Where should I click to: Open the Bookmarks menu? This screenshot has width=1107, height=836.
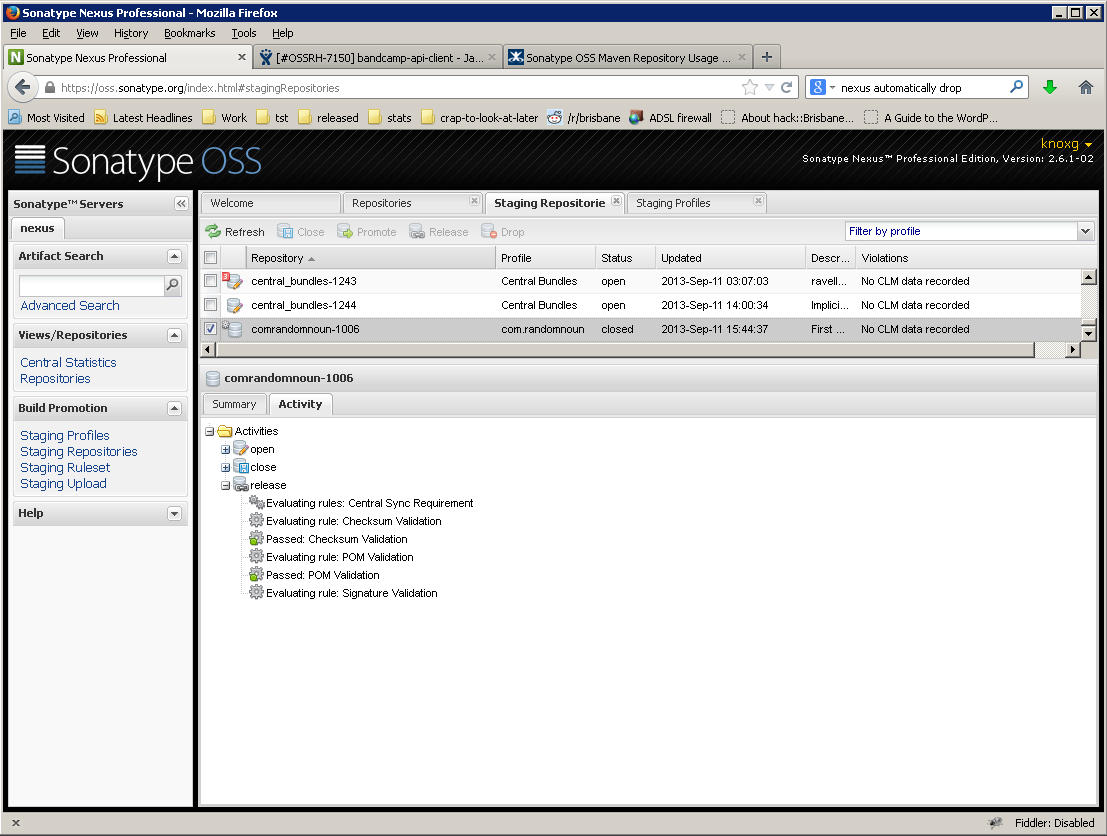189,33
